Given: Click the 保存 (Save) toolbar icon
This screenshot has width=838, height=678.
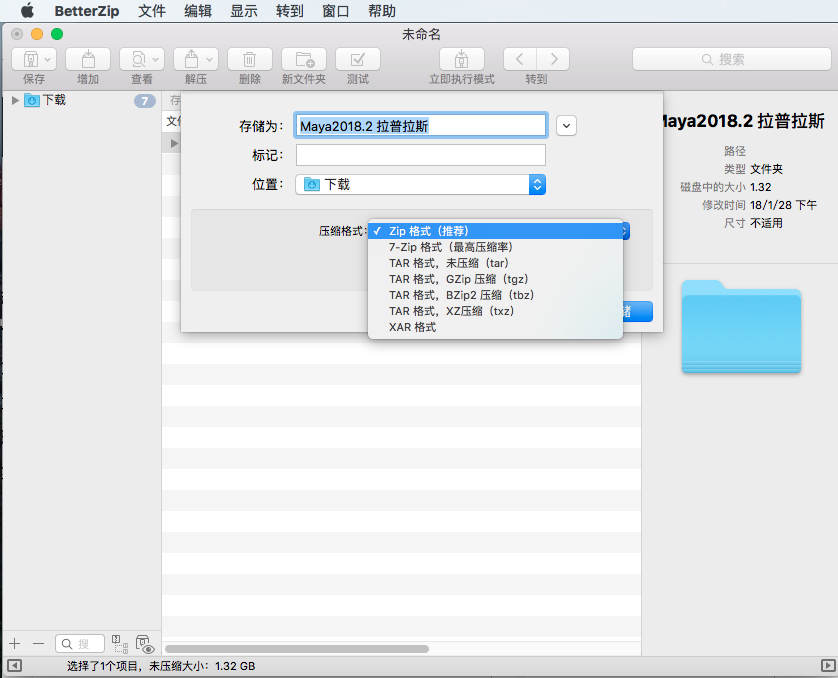Looking at the screenshot, I should coord(33,59).
